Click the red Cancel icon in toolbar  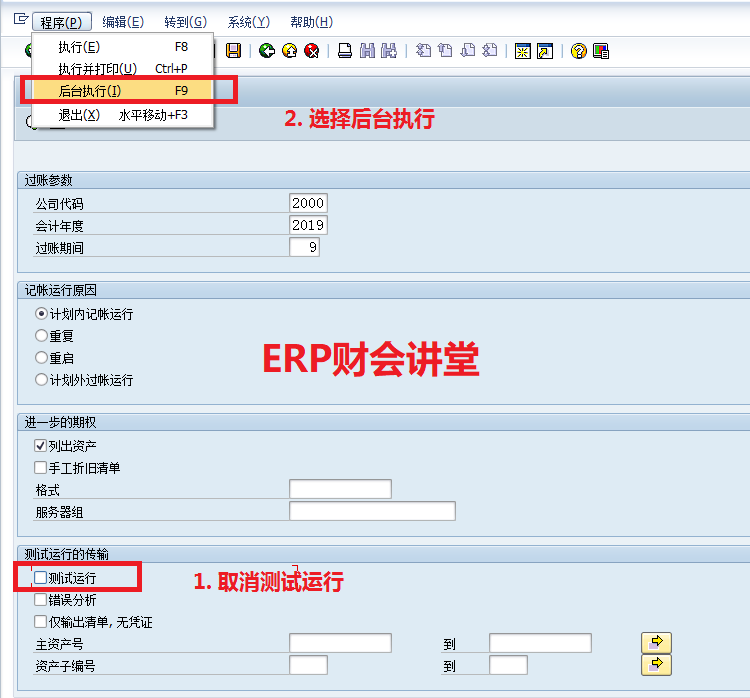coord(311,51)
